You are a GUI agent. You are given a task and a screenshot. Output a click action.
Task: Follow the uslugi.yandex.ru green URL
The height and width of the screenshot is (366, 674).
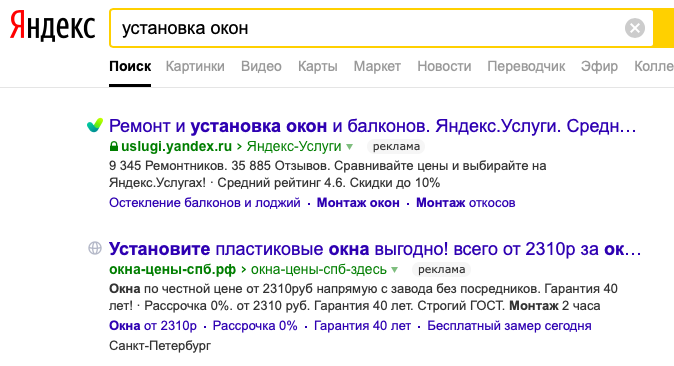point(176,147)
